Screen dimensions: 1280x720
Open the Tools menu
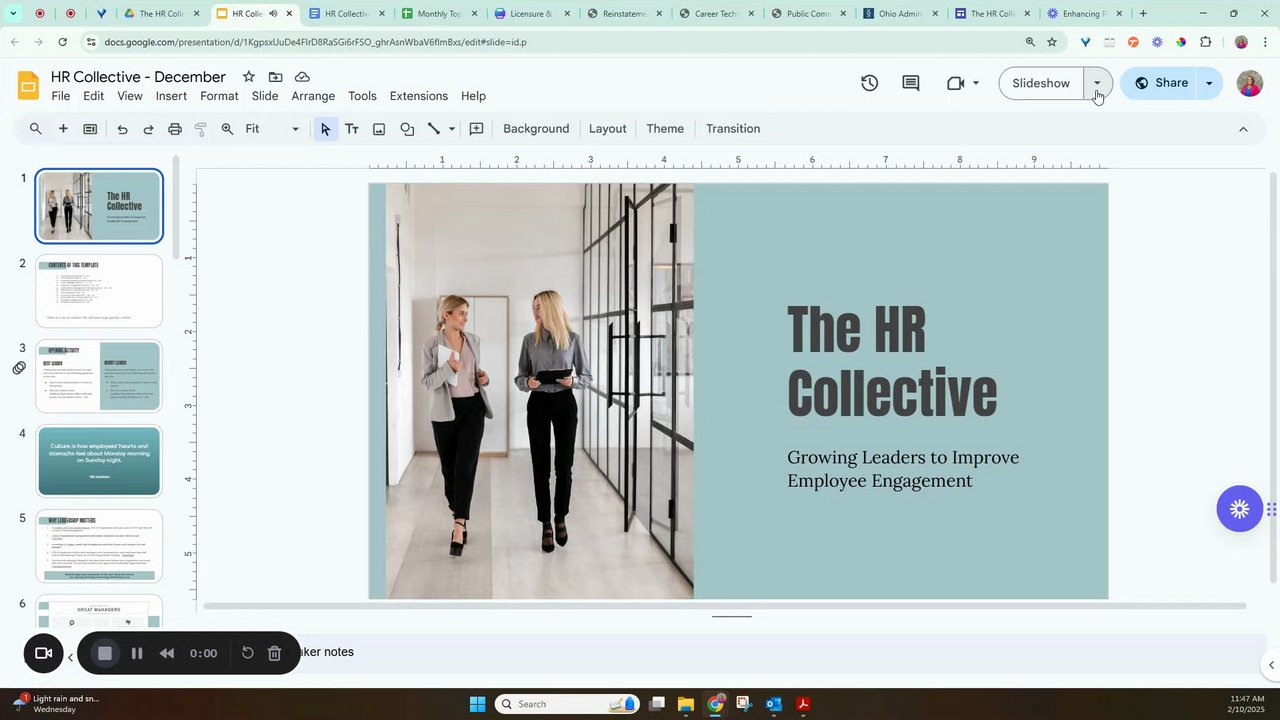tap(362, 96)
